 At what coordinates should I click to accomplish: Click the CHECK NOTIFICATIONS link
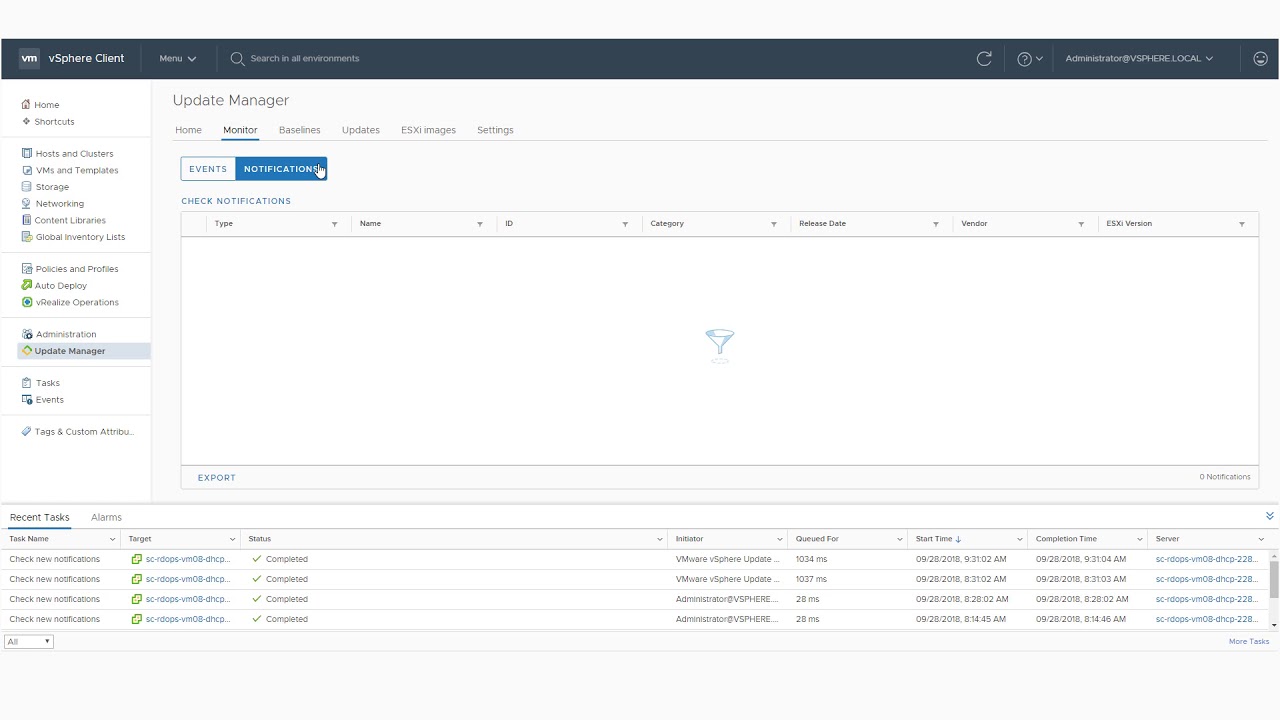(236, 201)
